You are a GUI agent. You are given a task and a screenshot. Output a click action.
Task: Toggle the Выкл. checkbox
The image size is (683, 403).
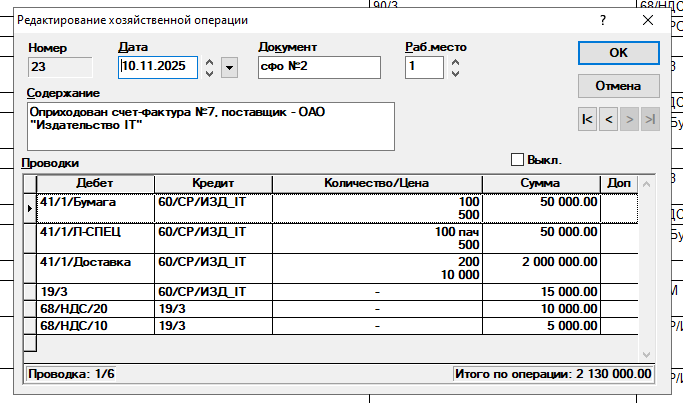click(518, 159)
